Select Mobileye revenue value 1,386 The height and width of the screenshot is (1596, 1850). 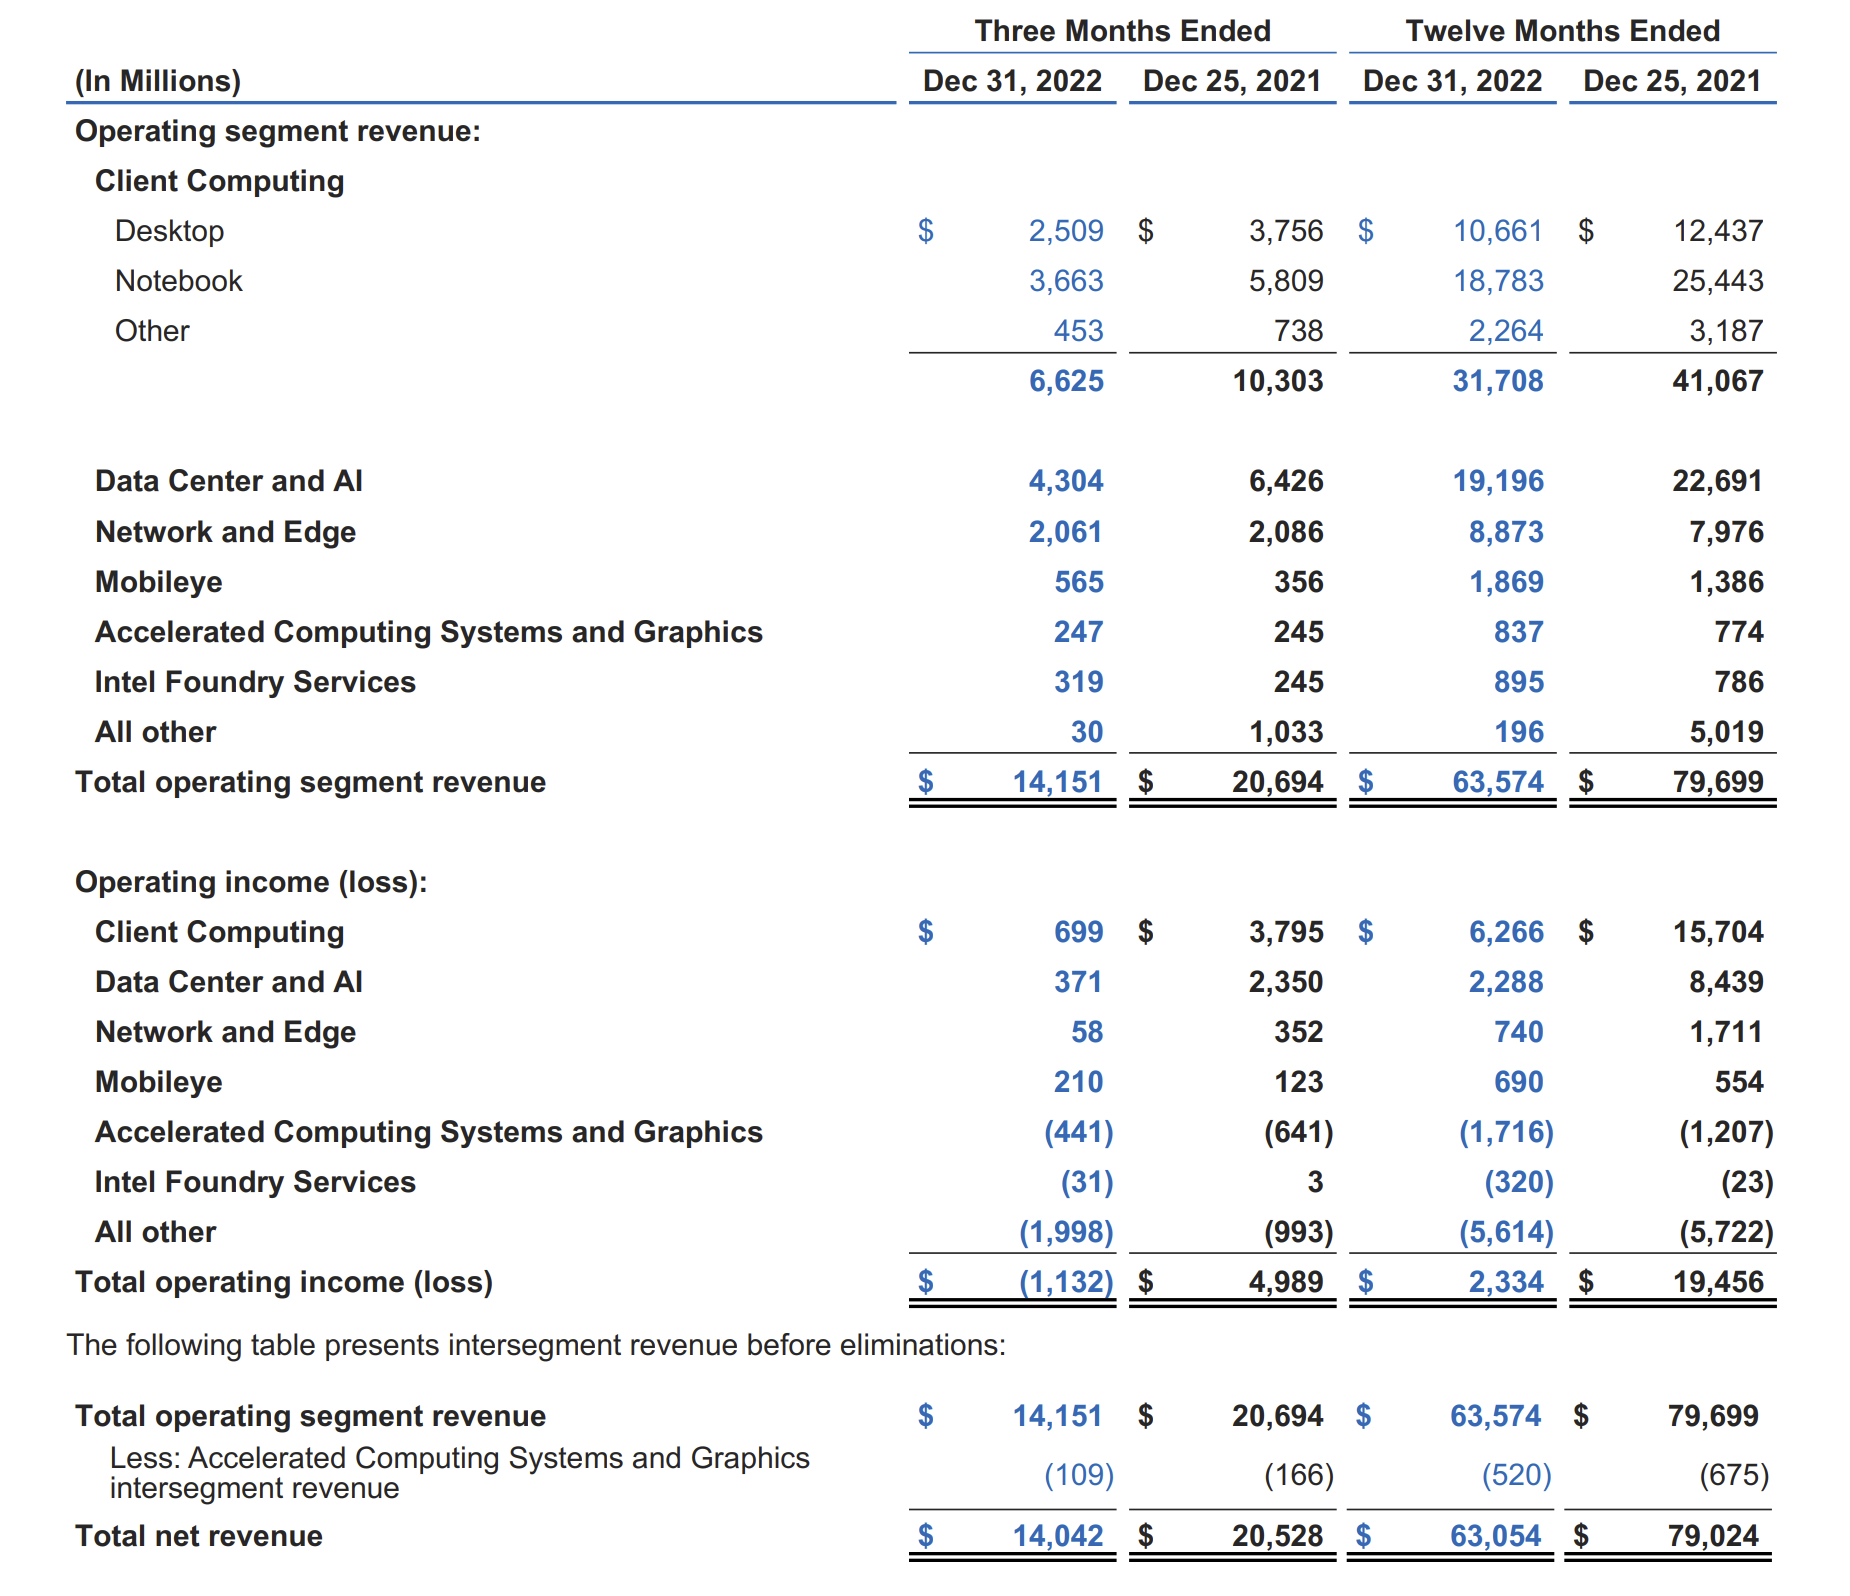click(x=1726, y=582)
